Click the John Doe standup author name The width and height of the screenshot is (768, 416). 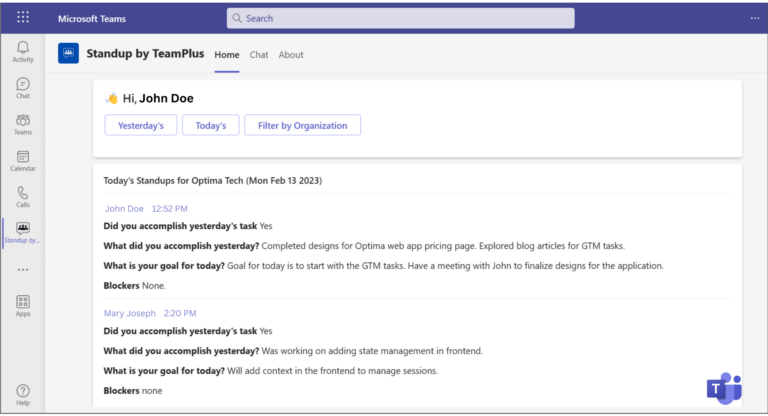(124, 209)
